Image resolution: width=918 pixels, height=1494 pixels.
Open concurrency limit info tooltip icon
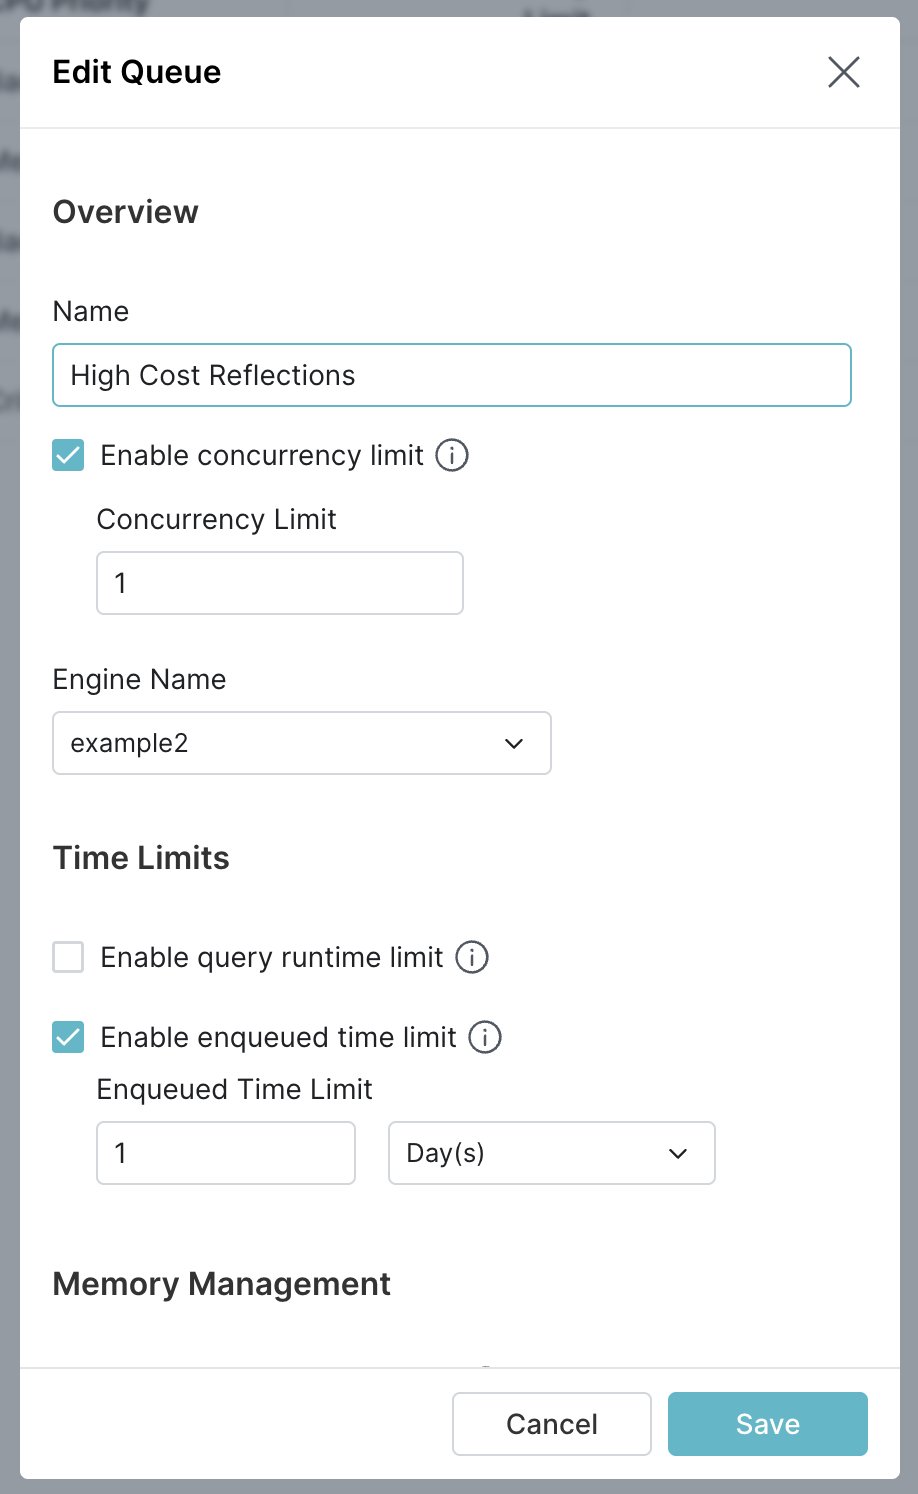coord(452,455)
